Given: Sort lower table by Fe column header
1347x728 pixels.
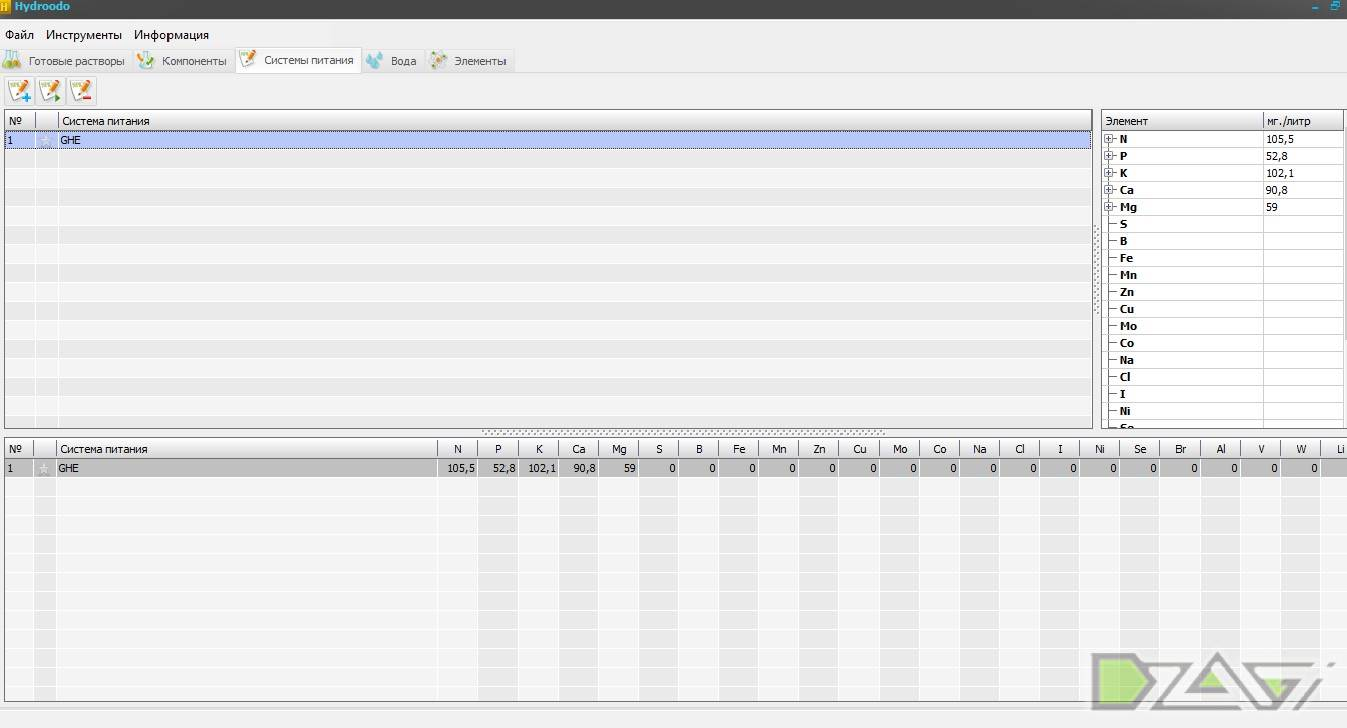Looking at the screenshot, I should (x=739, y=449).
